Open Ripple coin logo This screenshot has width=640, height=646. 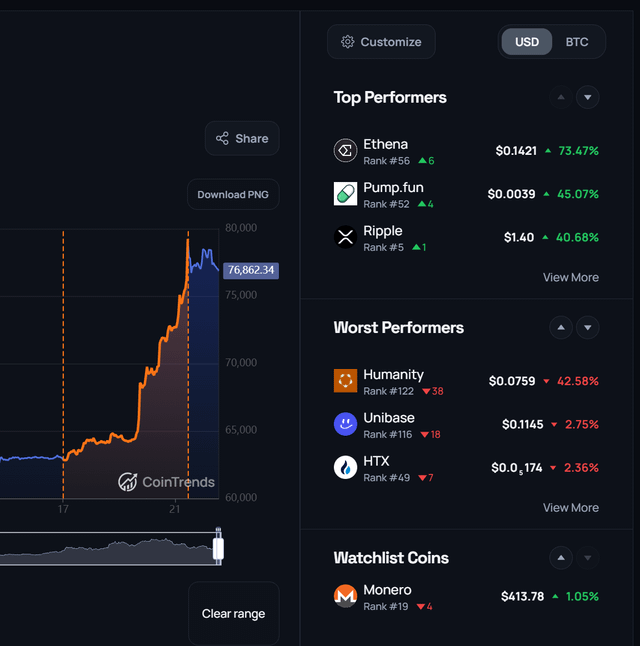pos(345,237)
